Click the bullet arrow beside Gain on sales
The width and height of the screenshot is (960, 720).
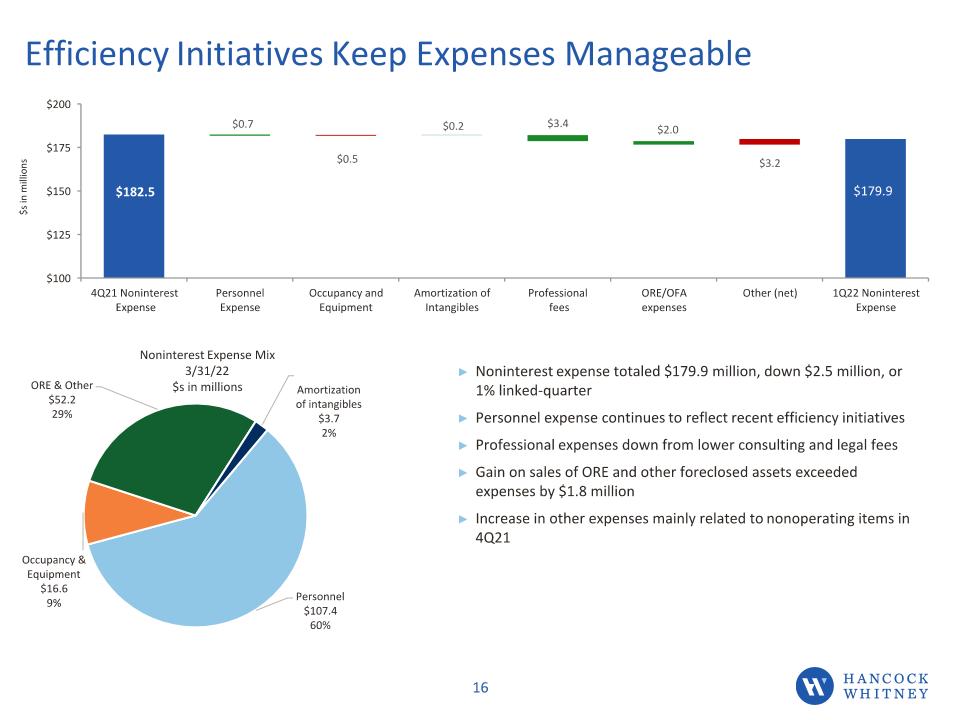463,473
